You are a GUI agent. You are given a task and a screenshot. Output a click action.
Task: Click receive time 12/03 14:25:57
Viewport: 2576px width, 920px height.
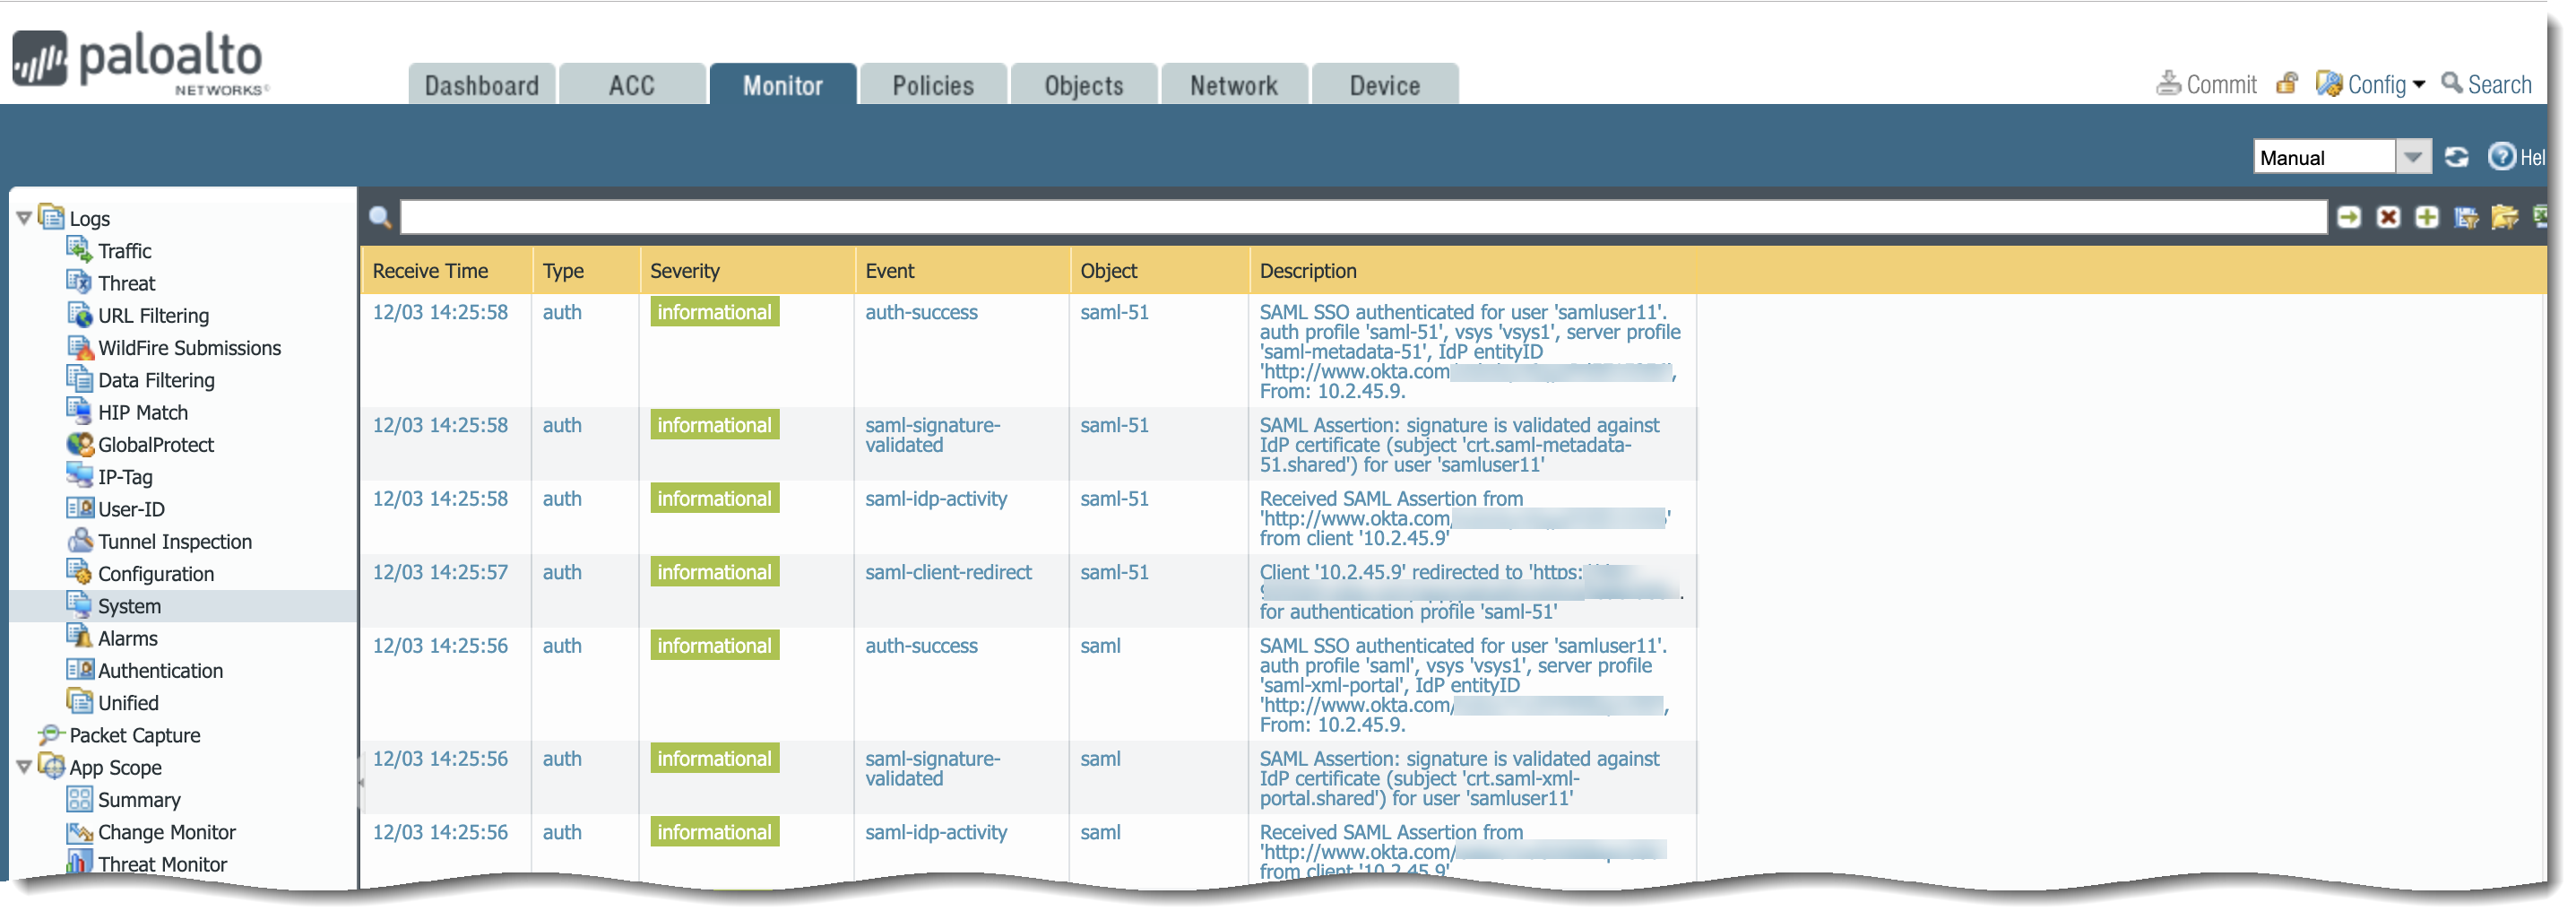(x=440, y=573)
